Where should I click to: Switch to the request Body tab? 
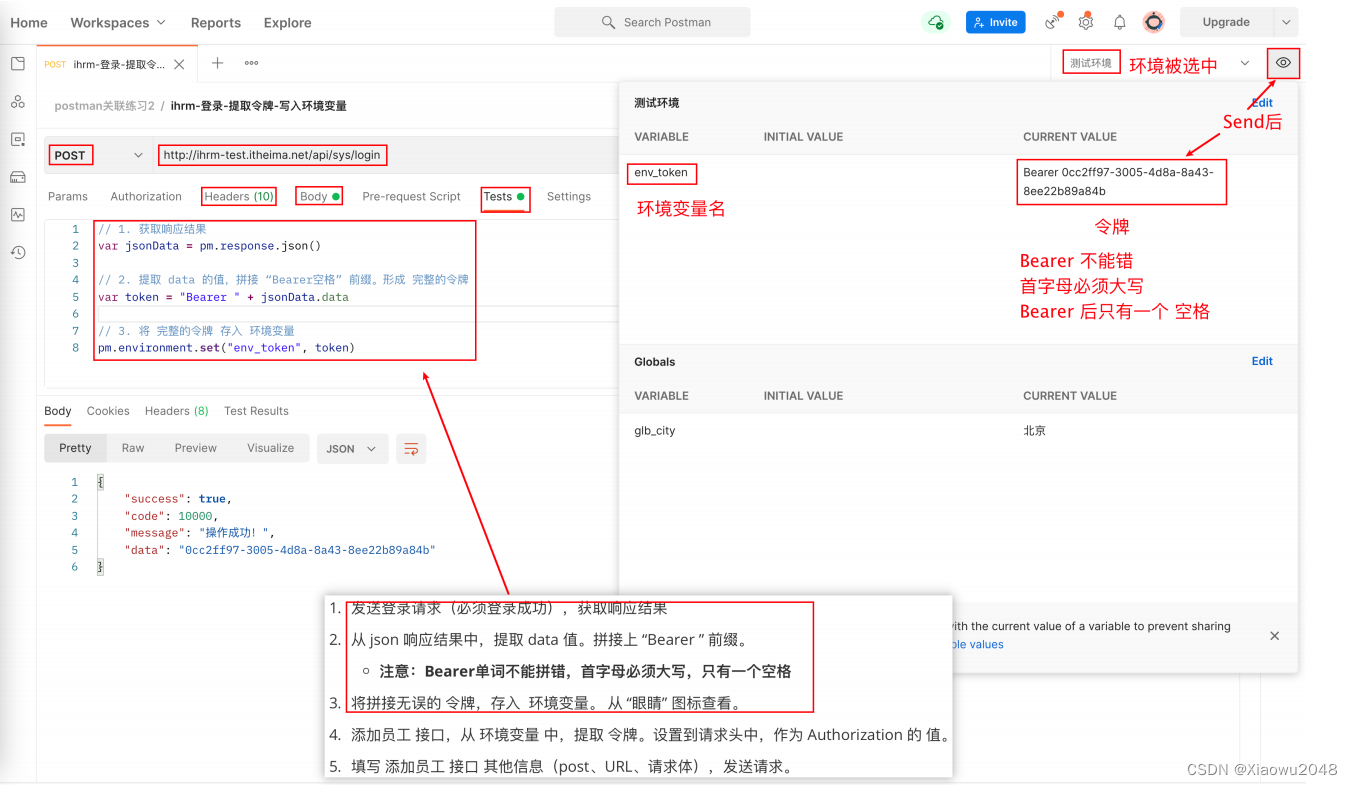click(320, 197)
